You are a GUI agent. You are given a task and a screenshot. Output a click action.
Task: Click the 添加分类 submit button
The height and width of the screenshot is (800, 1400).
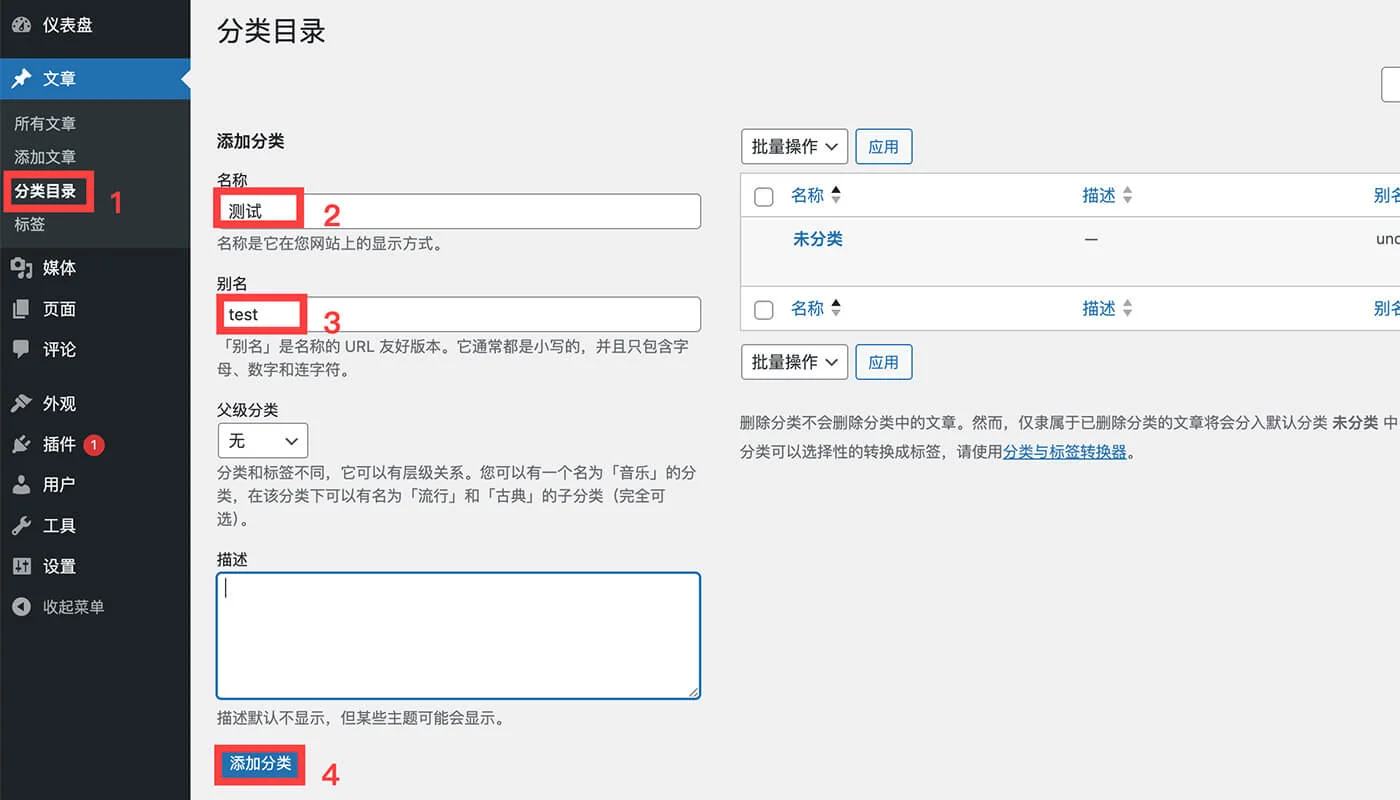[259, 763]
